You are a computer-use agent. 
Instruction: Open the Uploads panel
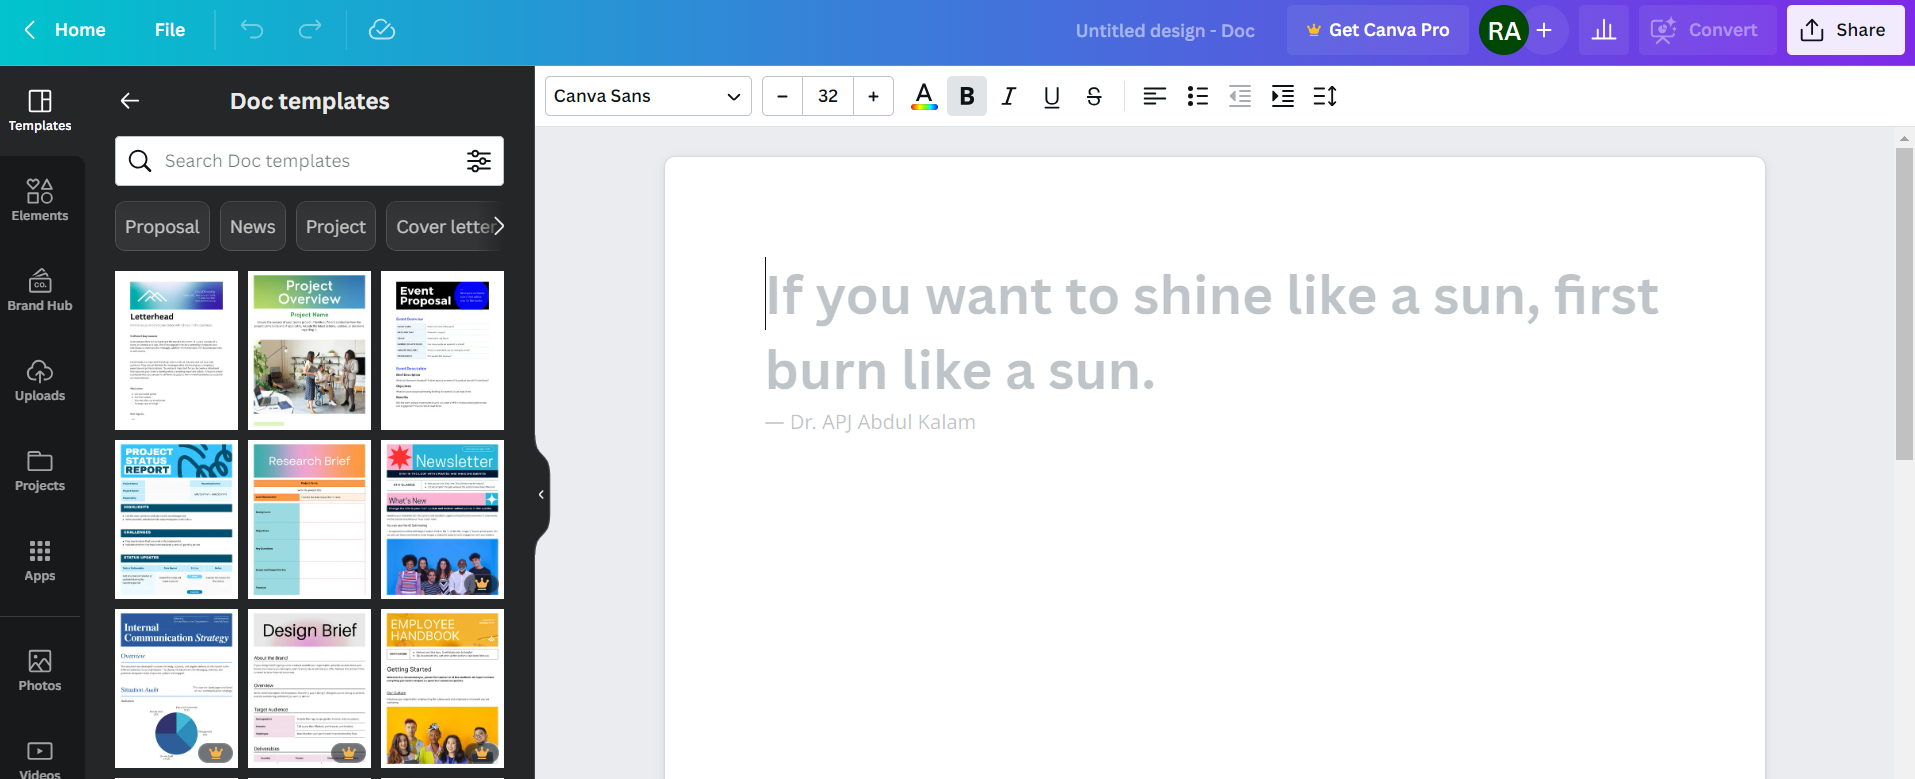tap(40, 380)
